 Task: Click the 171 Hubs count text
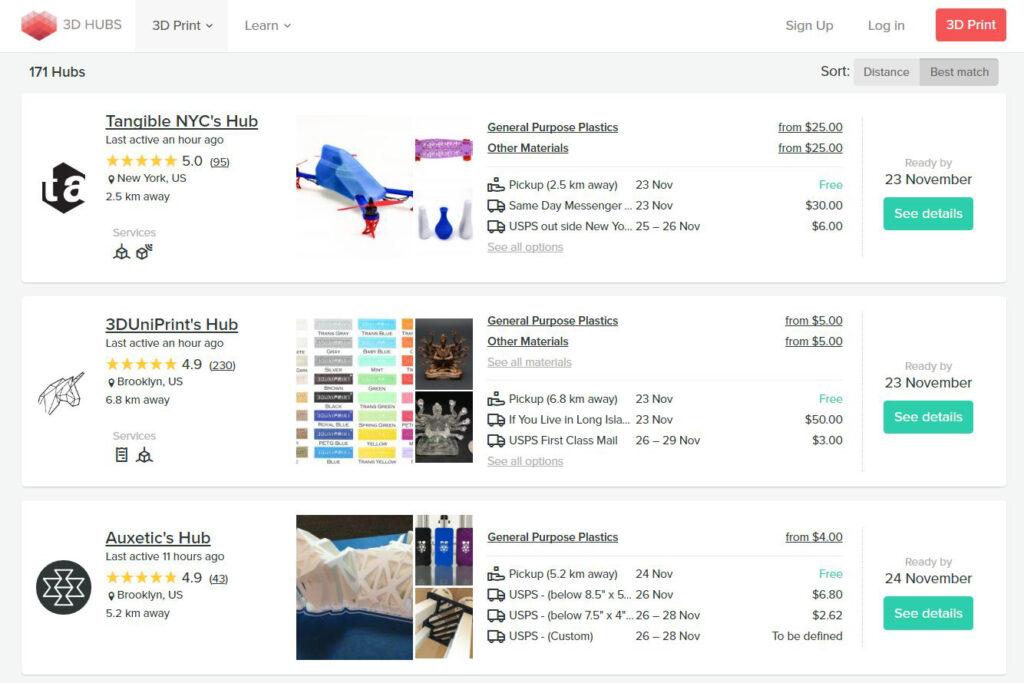[57, 72]
